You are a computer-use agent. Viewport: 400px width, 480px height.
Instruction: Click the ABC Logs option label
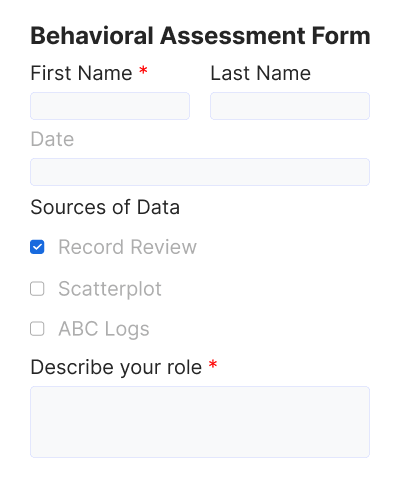tap(104, 329)
